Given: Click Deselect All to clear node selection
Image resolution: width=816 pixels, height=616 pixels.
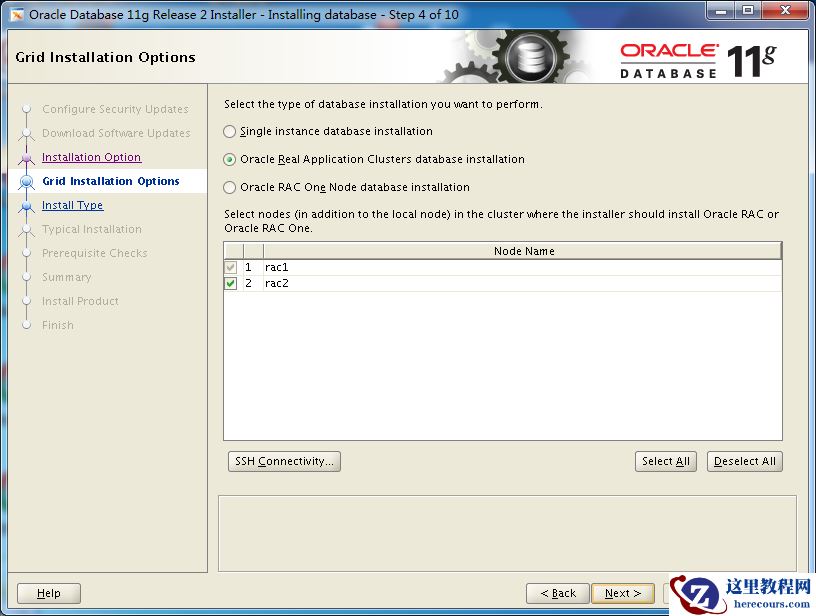Looking at the screenshot, I should (x=744, y=461).
